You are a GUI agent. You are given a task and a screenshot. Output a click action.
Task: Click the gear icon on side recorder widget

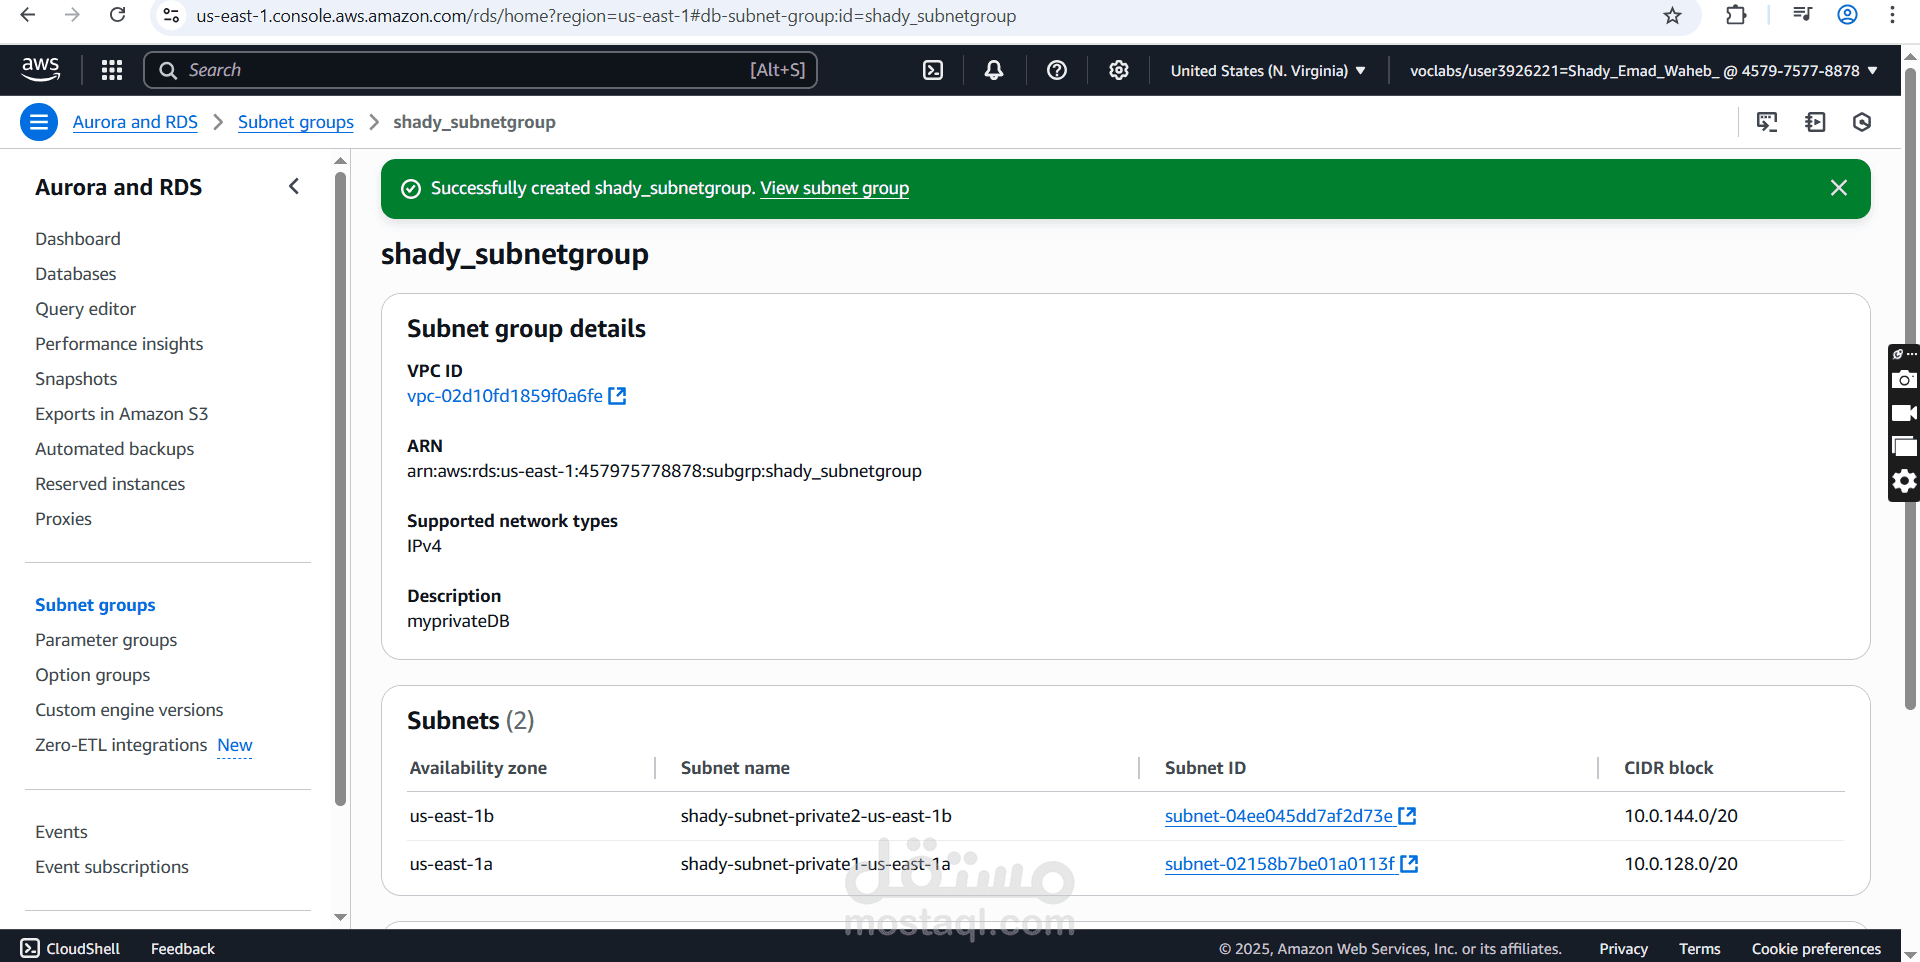[x=1904, y=481]
